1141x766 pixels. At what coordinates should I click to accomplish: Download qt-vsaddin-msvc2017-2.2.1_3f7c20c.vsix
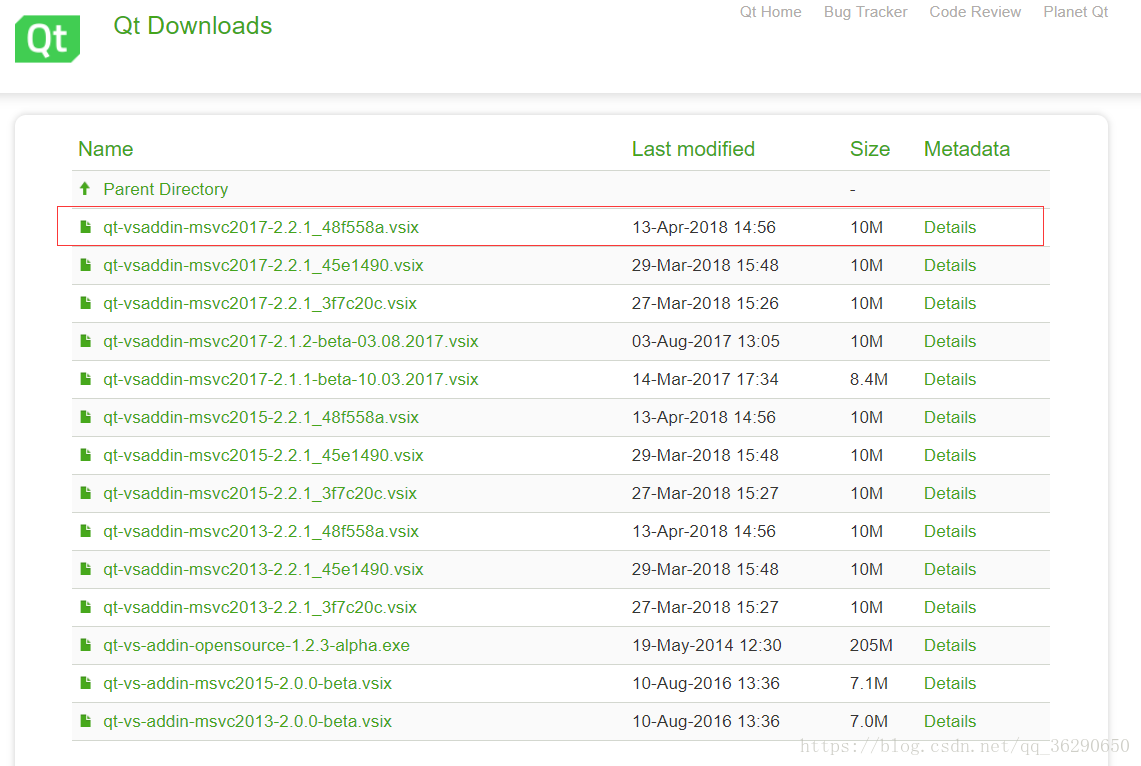tap(260, 303)
